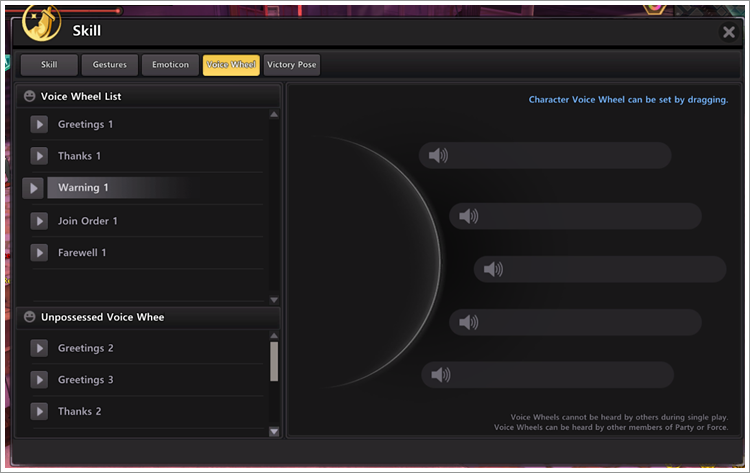Click the smiley icon beside Voice Wheel List
Screen dimensions: 750x473
point(30,96)
